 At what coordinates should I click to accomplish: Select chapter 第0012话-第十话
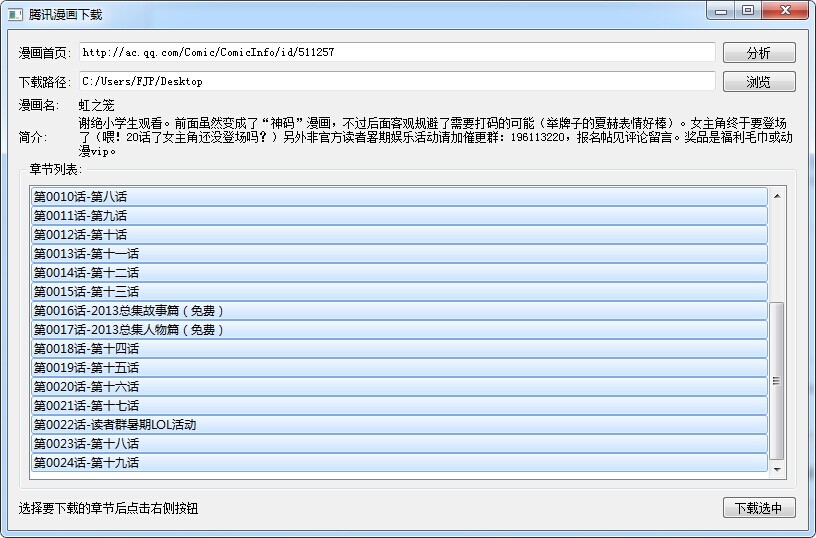(x=399, y=235)
